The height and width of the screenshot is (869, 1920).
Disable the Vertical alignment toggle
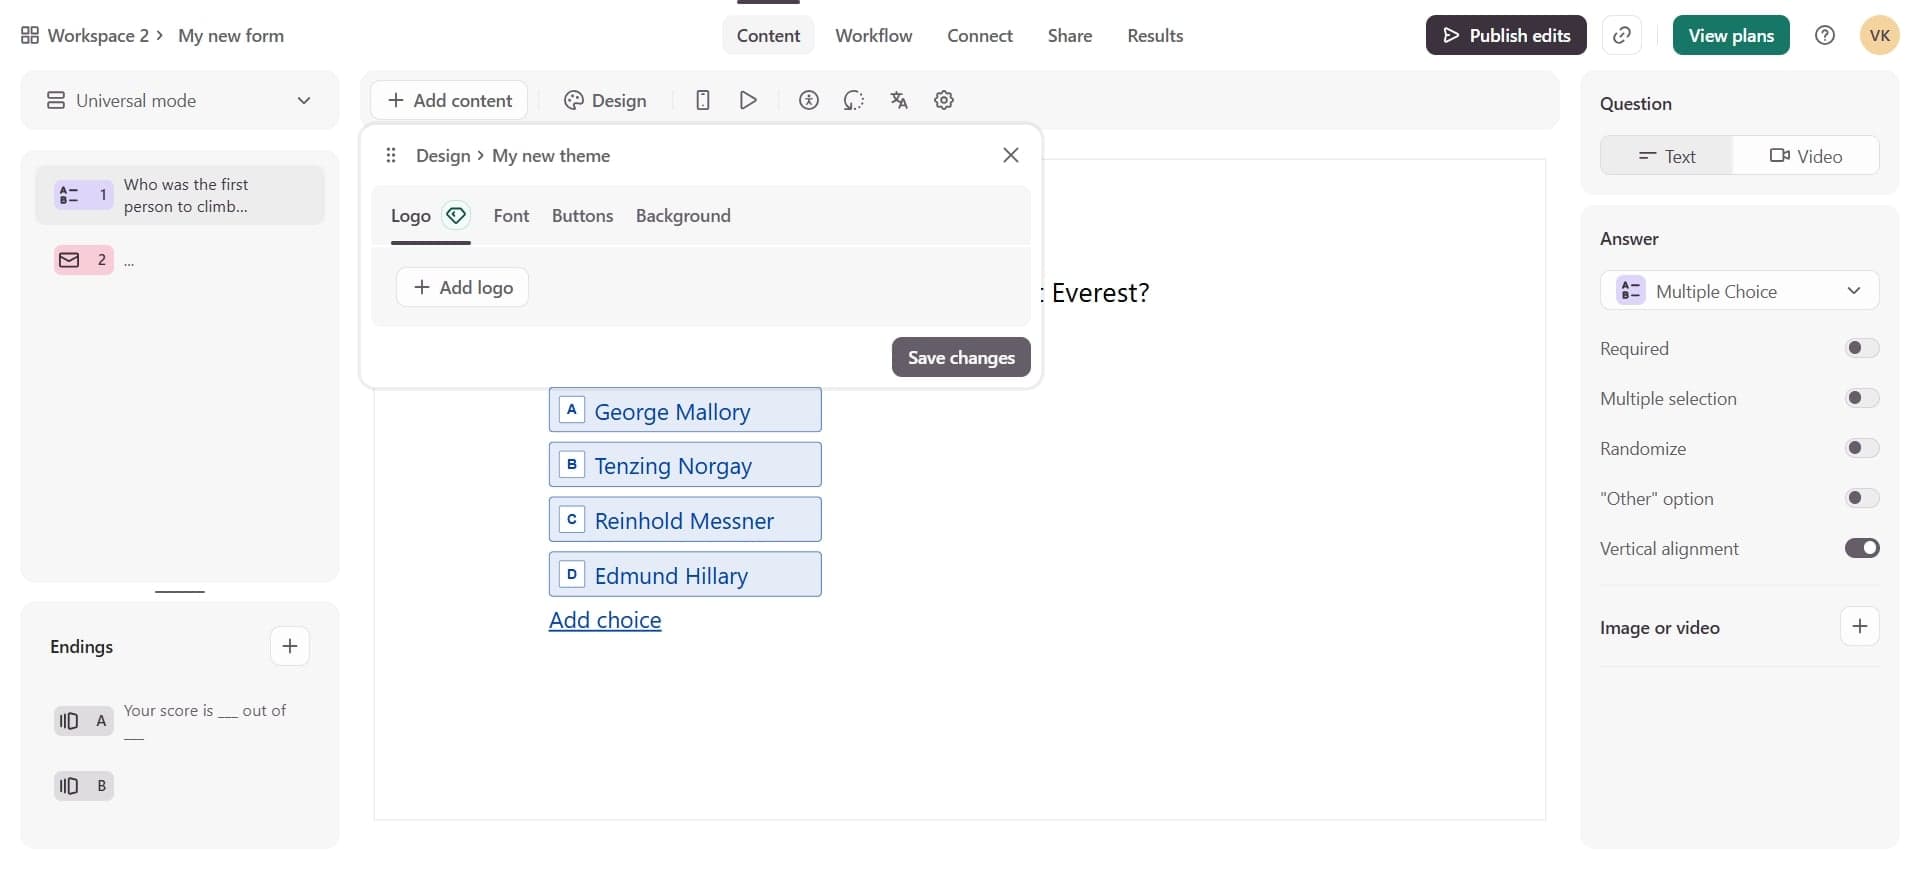pyautogui.click(x=1861, y=548)
